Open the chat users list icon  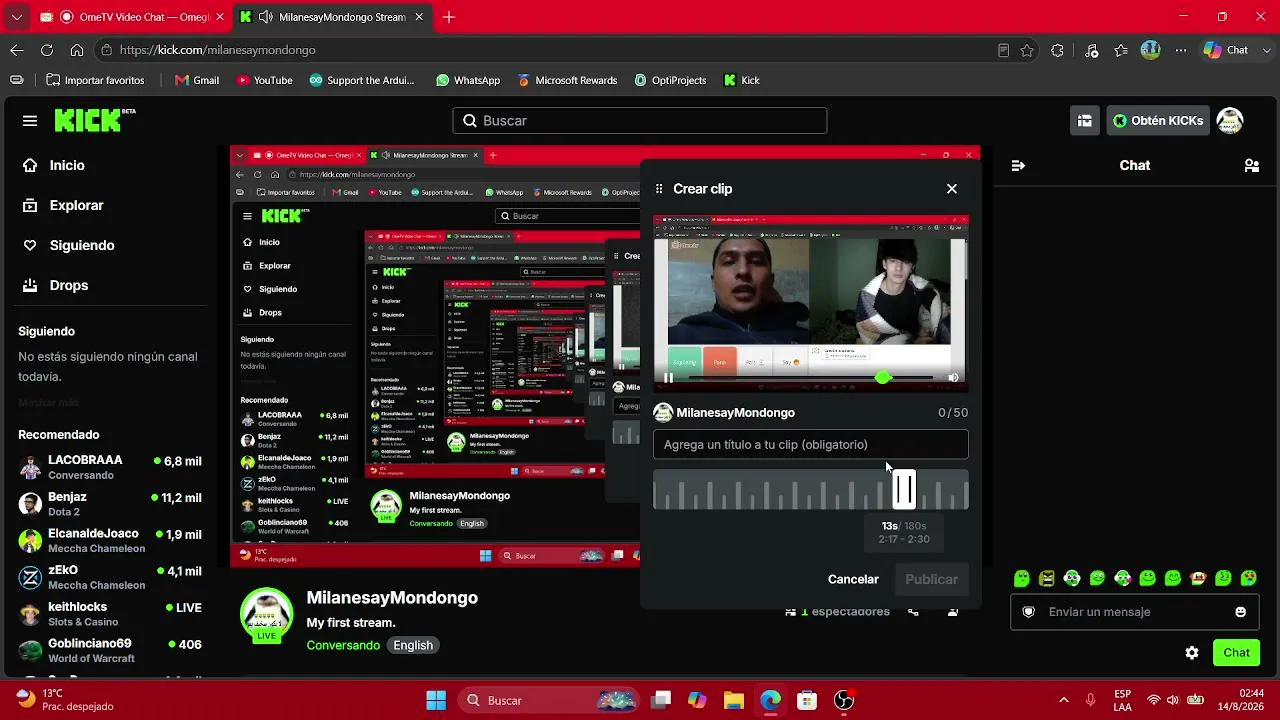coord(1251,166)
